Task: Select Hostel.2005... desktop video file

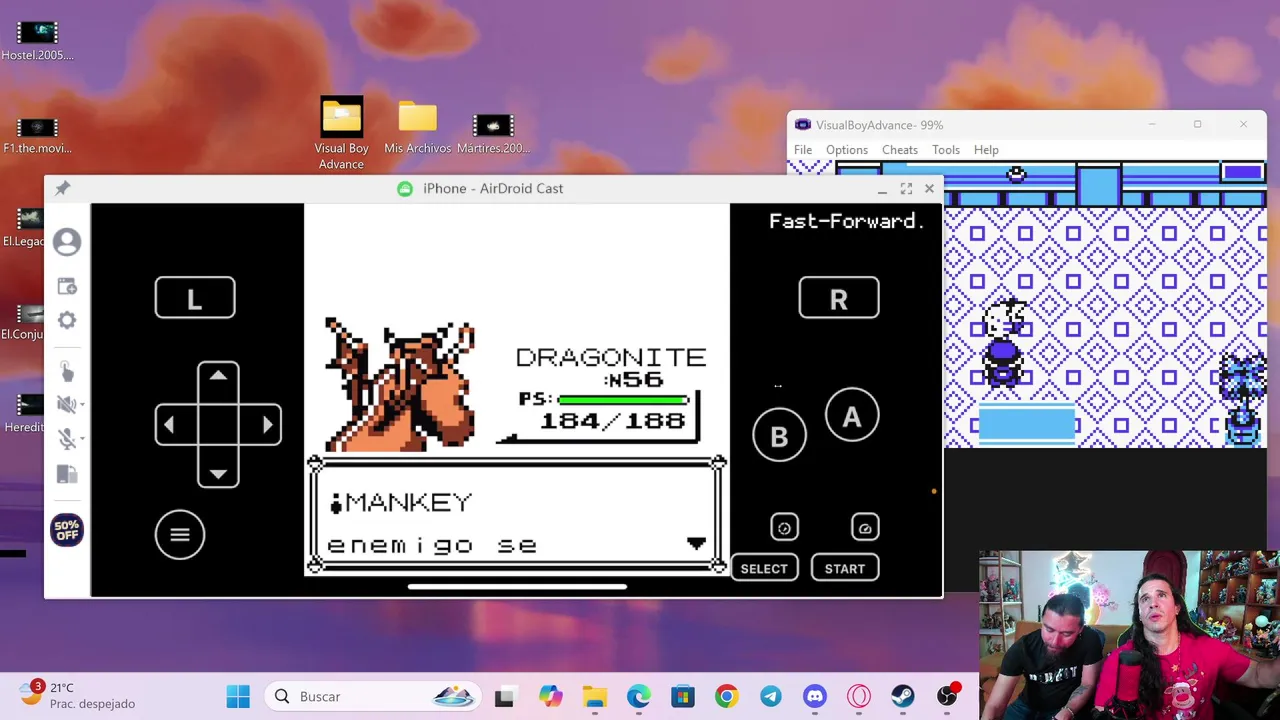Action: pyautogui.click(x=38, y=40)
